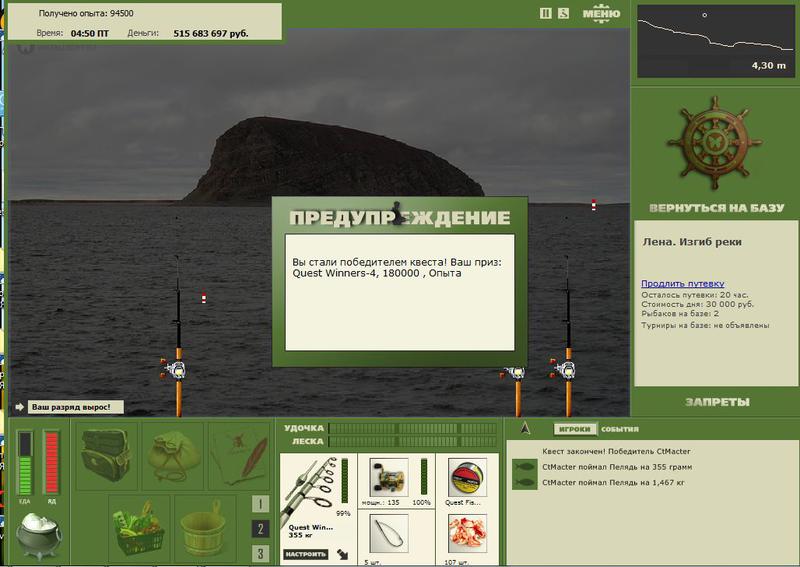Image resolution: width=800 pixels, height=567 pixels.
Task: Switch to the ИГРОКИ players tab
Action: (x=575, y=429)
